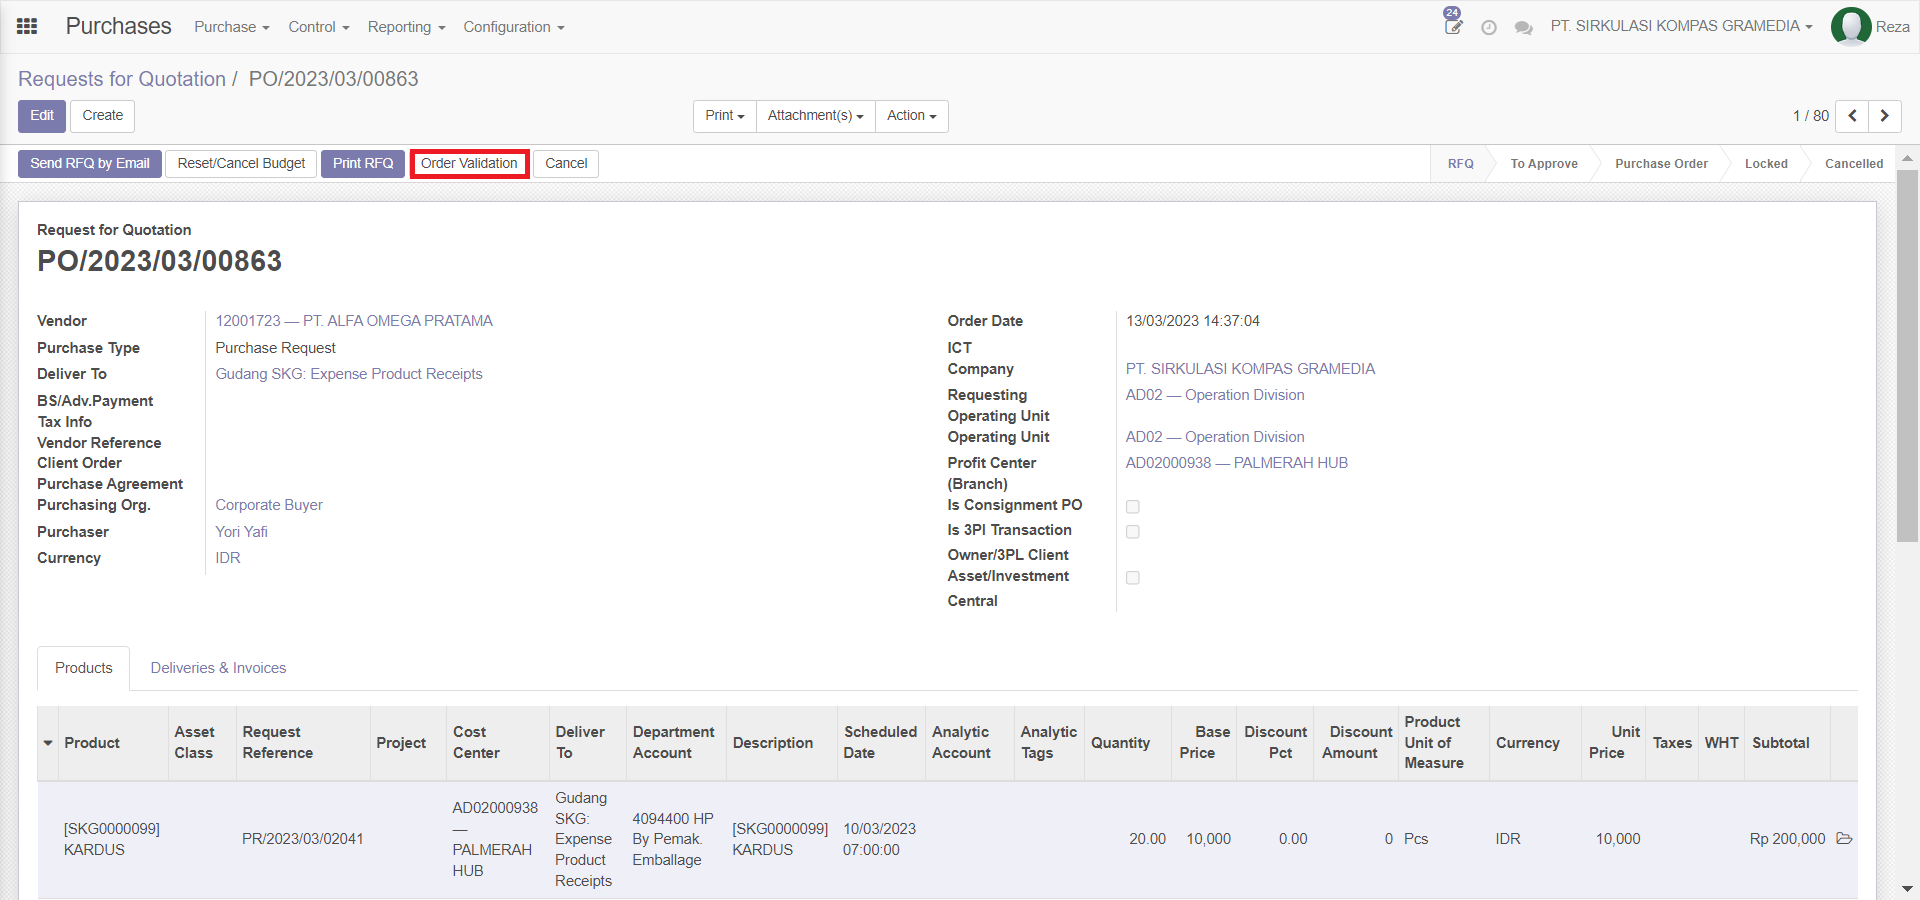Screen dimensions: 1920x900
Task: Open the PT. SIRKULASI KOMPAS GRAMEDIA company switcher
Action: (x=1682, y=27)
